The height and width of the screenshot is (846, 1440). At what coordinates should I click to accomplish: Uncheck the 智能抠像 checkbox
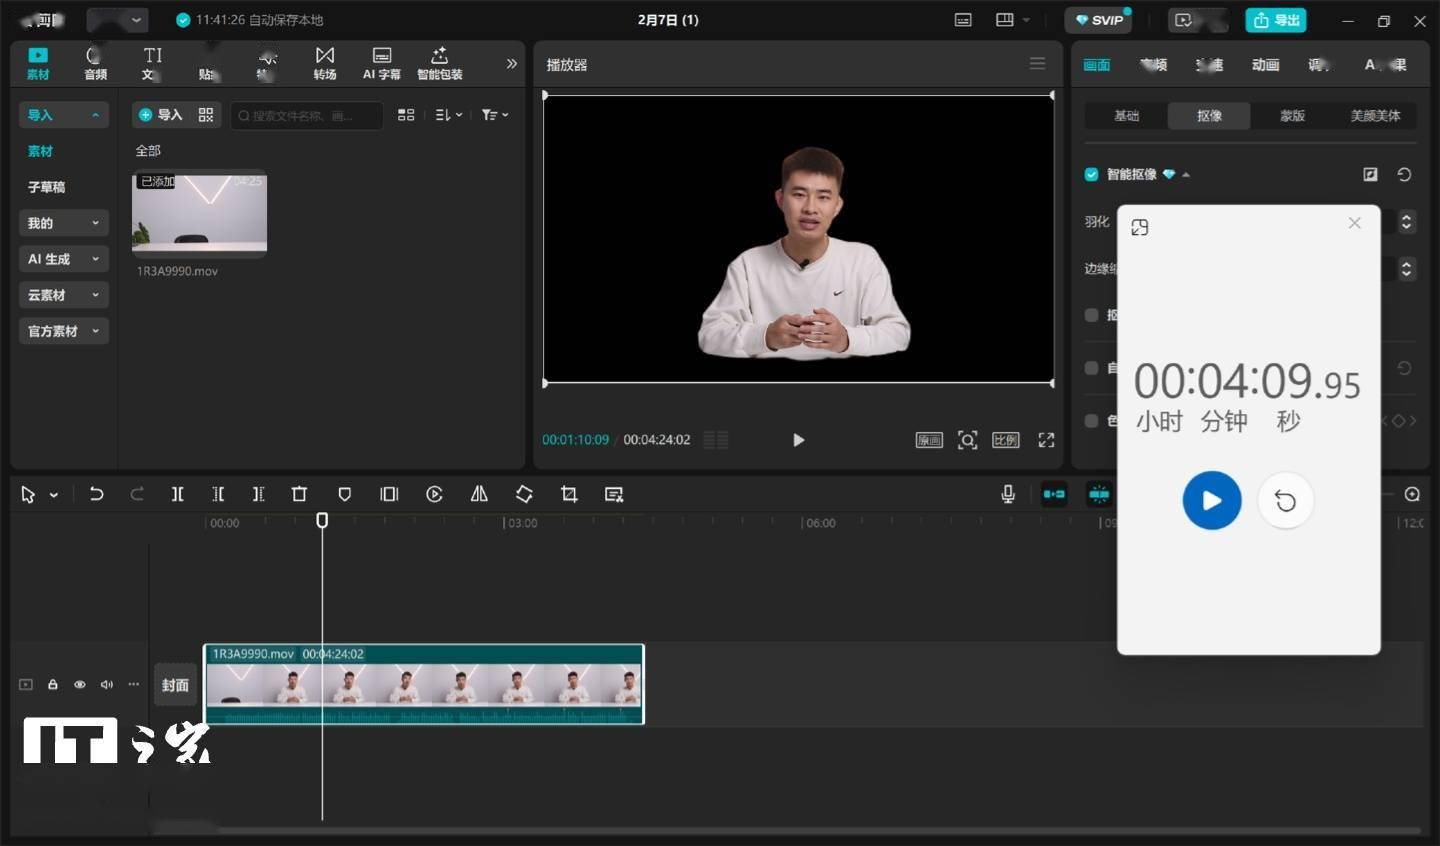[1091, 174]
